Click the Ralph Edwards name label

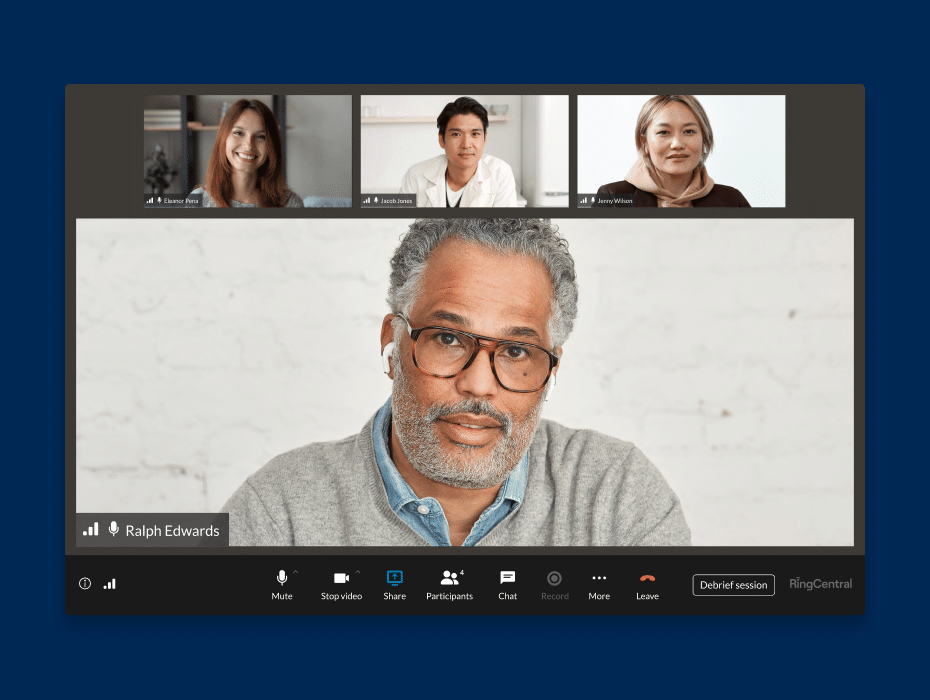click(x=172, y=531)
